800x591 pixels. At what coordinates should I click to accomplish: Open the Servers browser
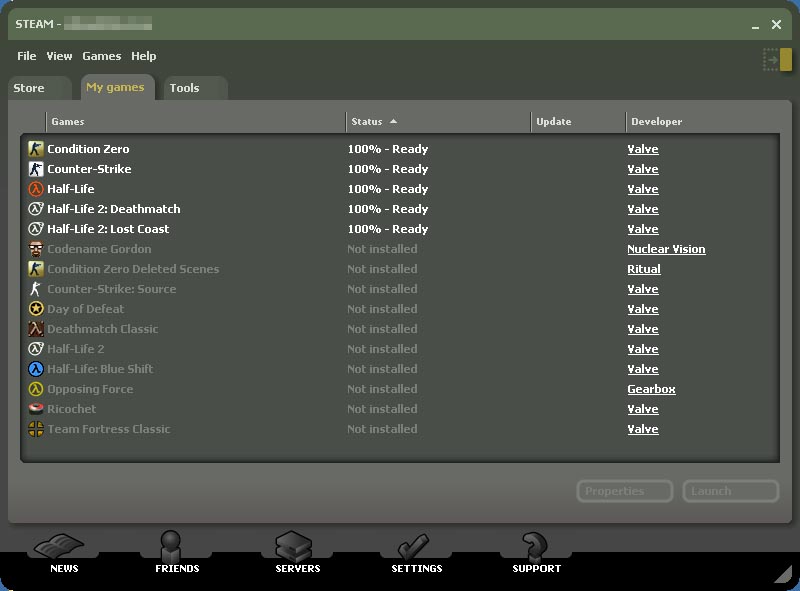coord(297,554)
